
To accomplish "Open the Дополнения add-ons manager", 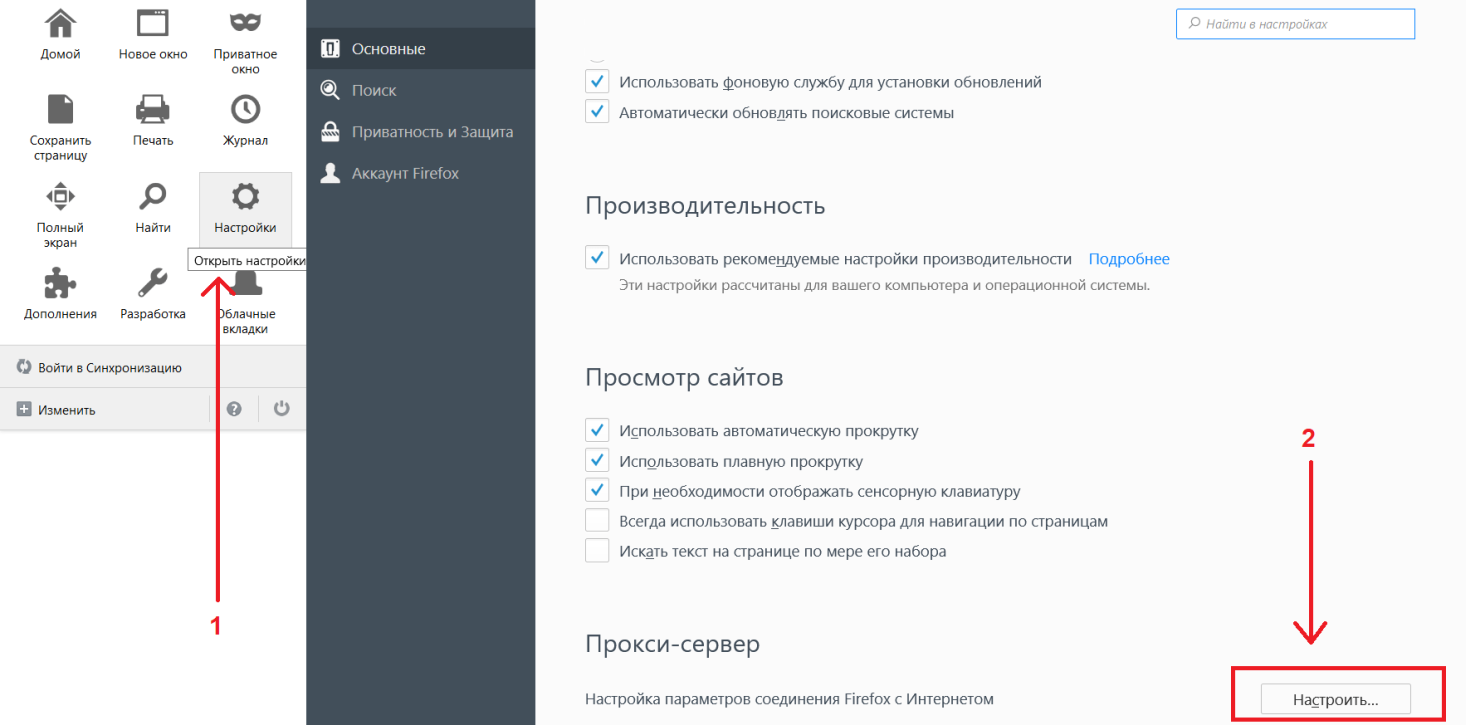I will [60, 294].
